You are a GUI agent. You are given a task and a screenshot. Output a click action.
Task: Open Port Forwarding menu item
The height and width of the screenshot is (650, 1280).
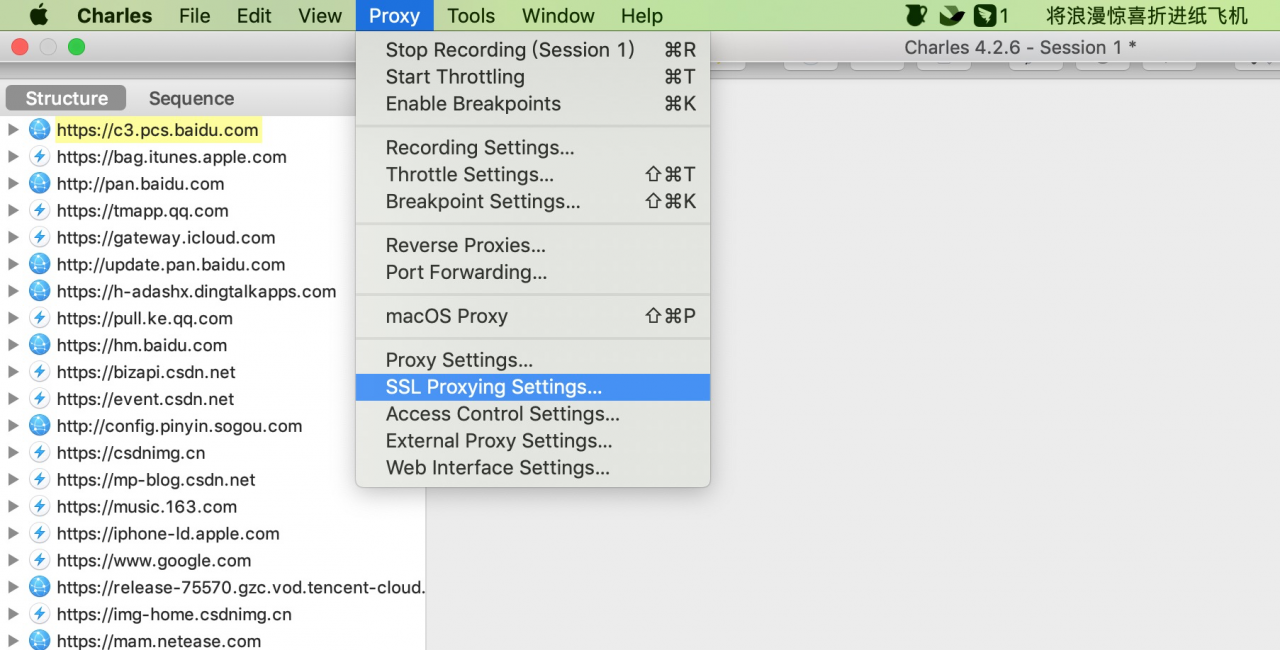(x=533, y=272)
